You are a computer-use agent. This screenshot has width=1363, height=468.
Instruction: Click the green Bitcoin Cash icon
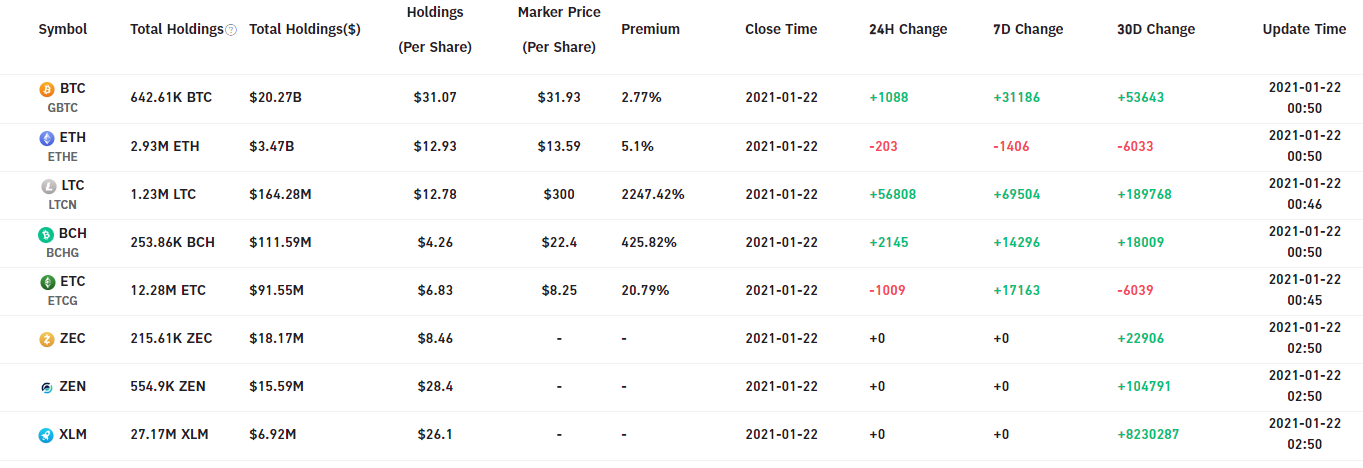tap(47, 234)
